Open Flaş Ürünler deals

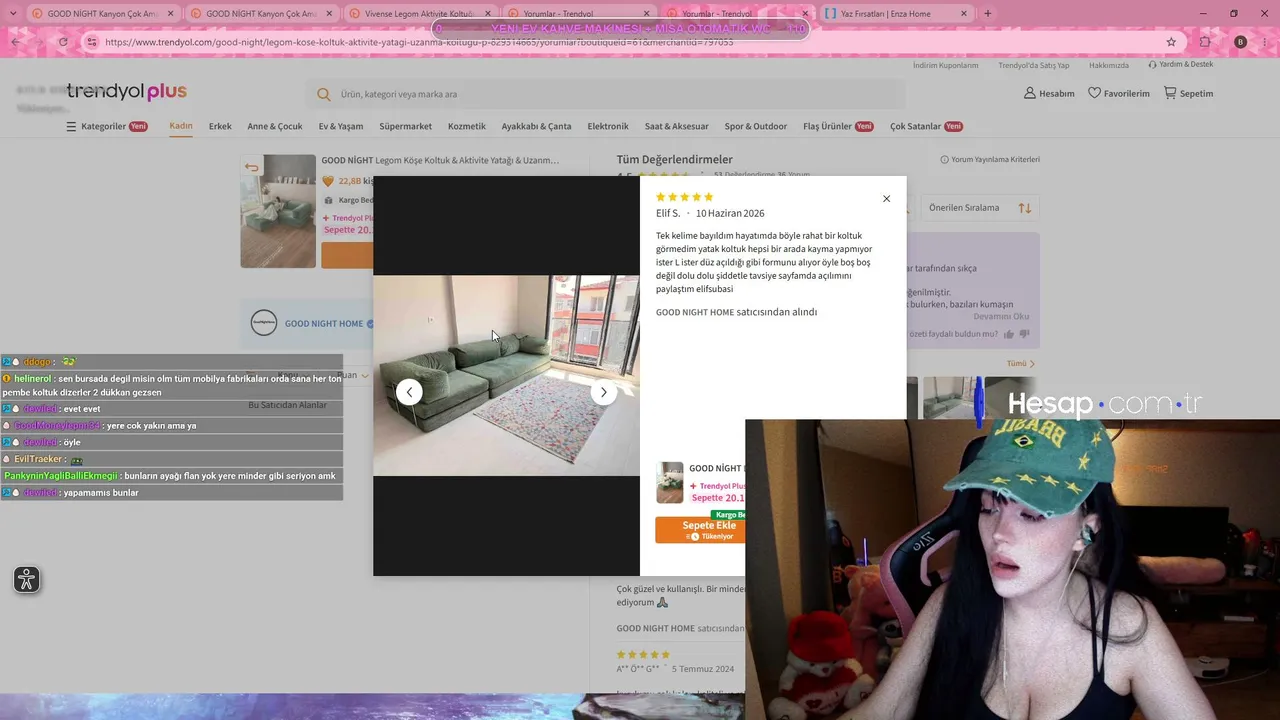[838, 126]
